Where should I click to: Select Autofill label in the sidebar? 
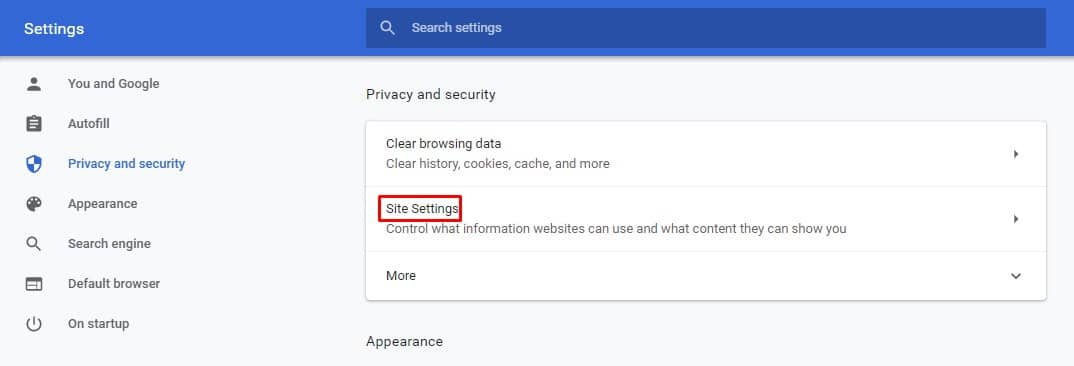click(88, 123)
